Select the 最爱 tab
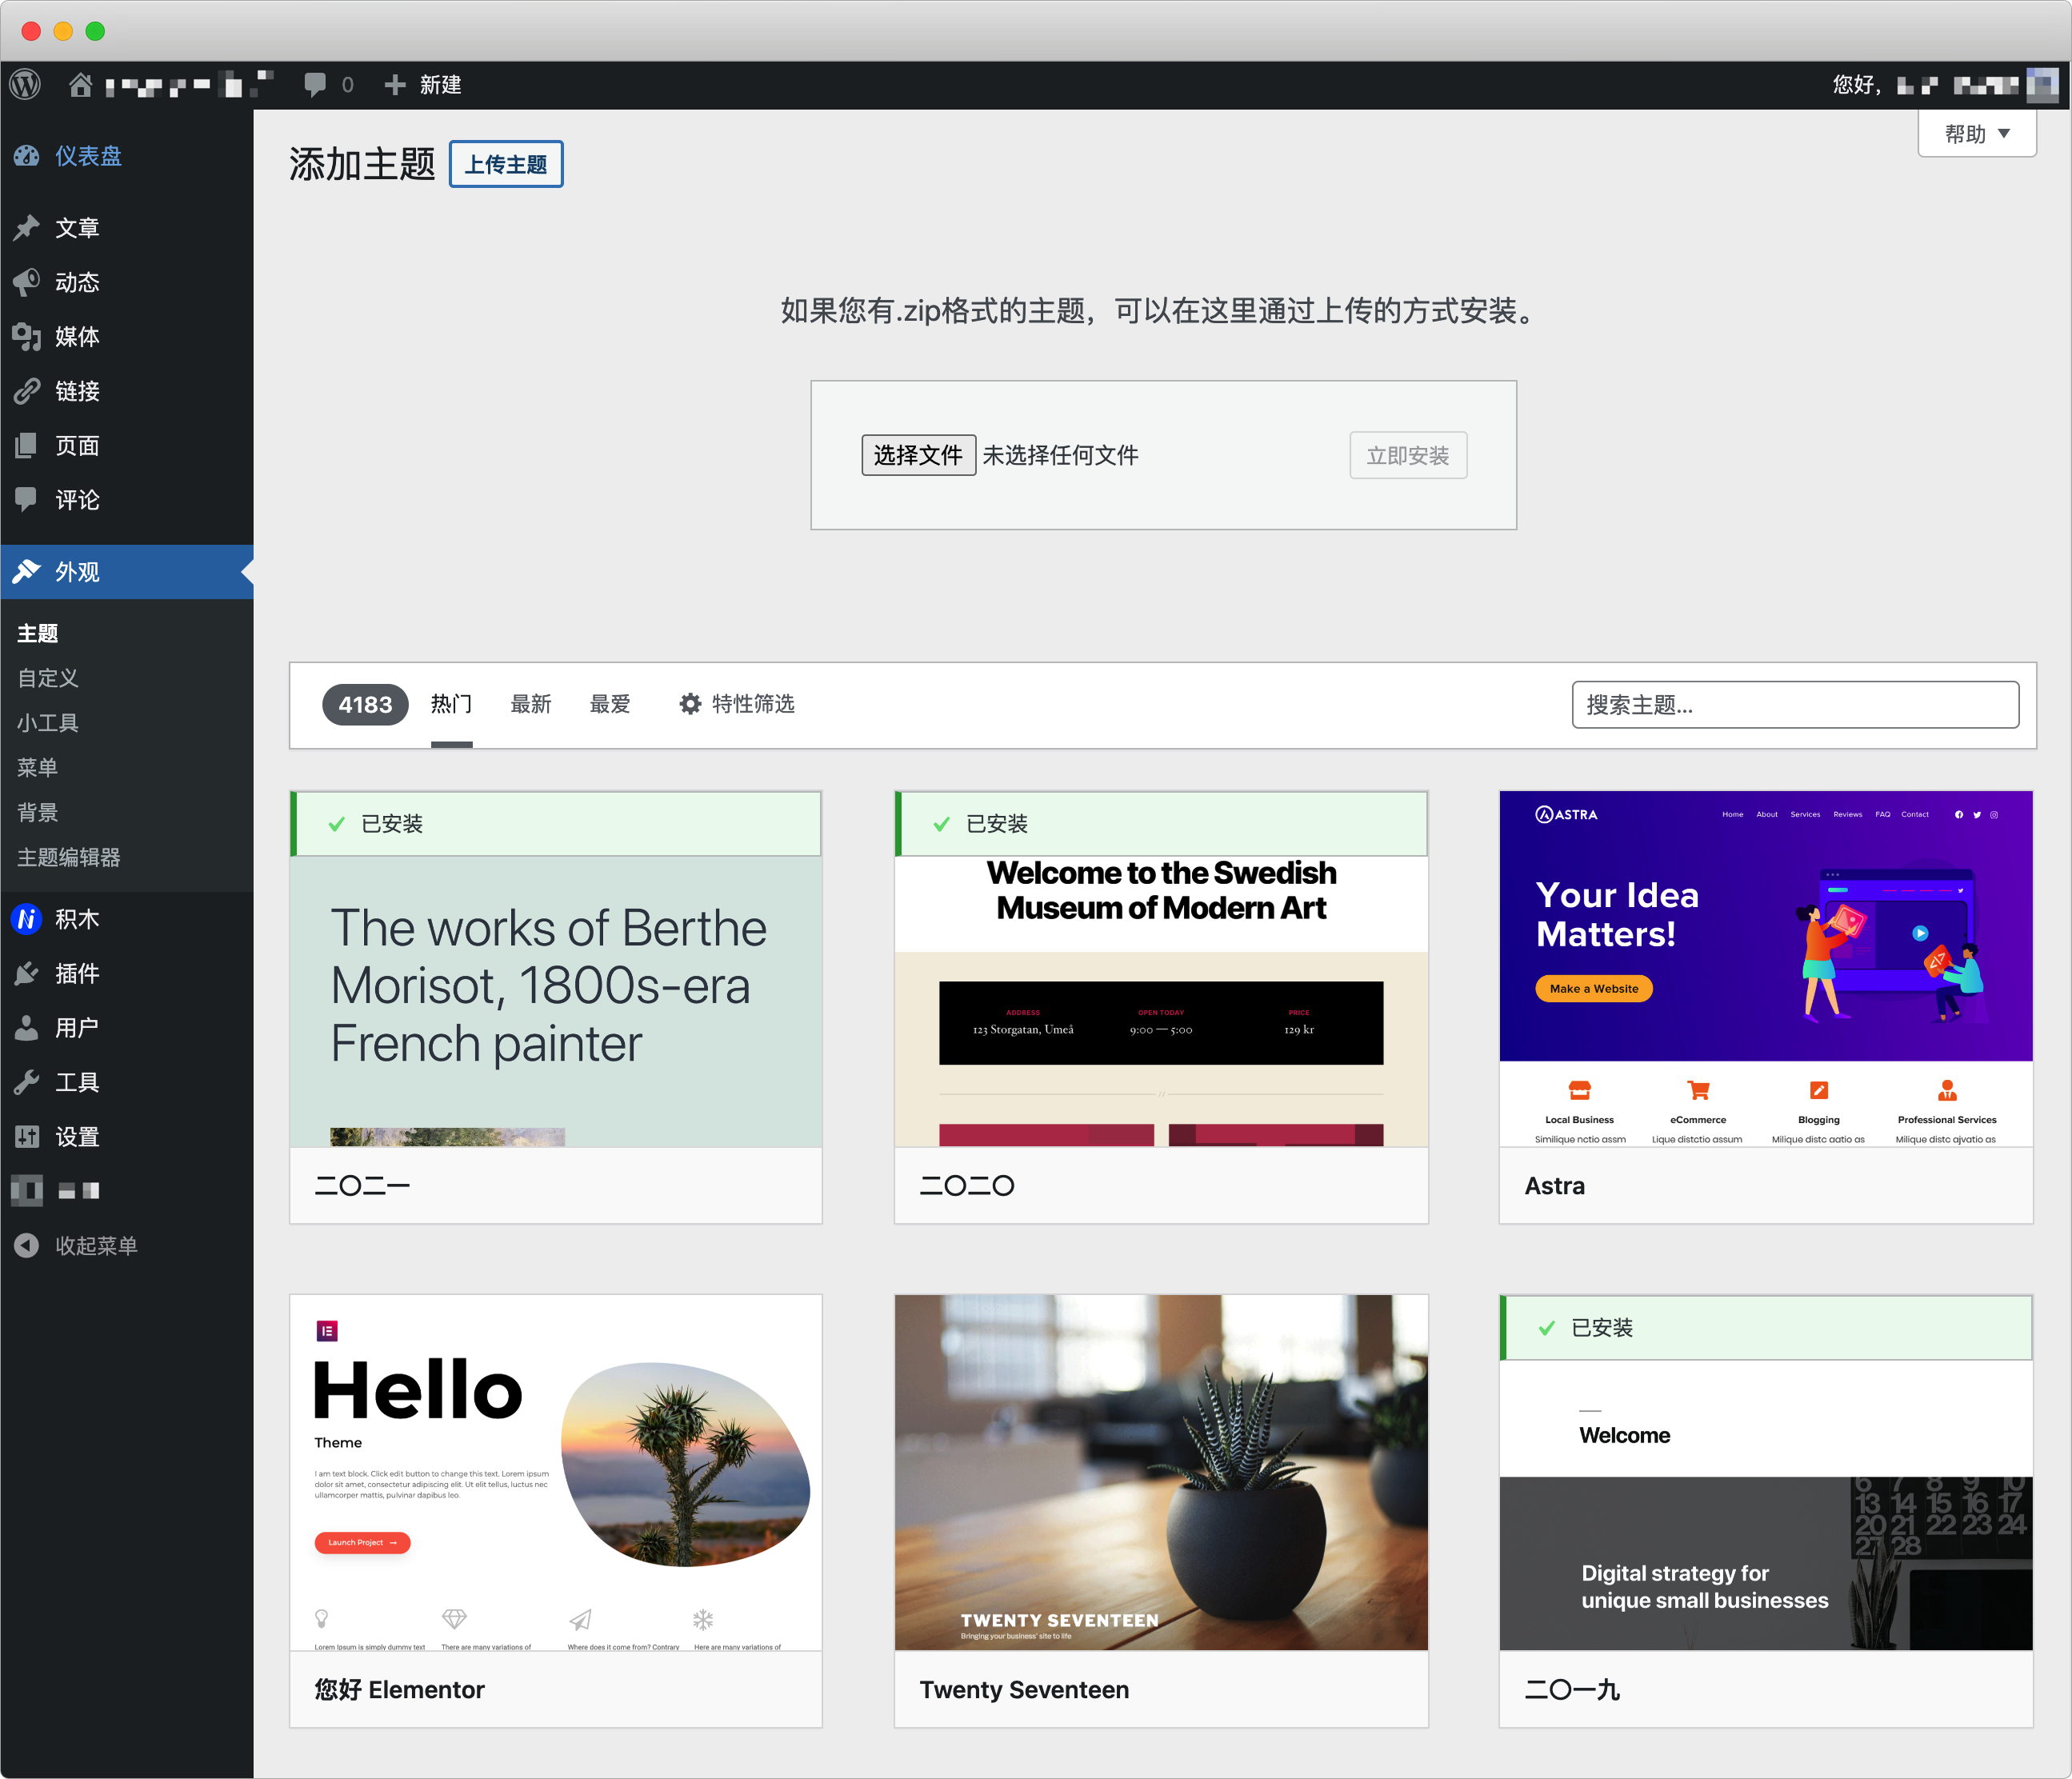This screenshot has width=2072, height=1779. pos(610,704)
